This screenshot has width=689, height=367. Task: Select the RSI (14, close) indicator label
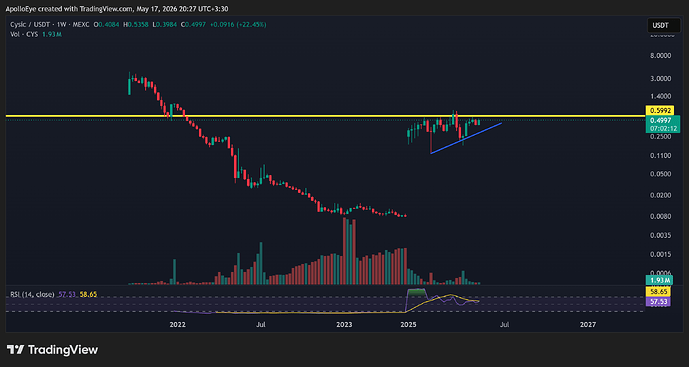pyautogui.click(x=32, y=294)
